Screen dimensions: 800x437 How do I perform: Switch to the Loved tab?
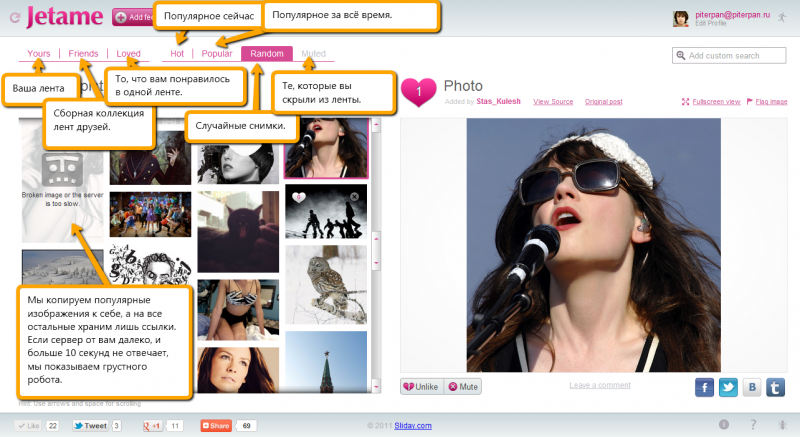[x=128, y=54]
